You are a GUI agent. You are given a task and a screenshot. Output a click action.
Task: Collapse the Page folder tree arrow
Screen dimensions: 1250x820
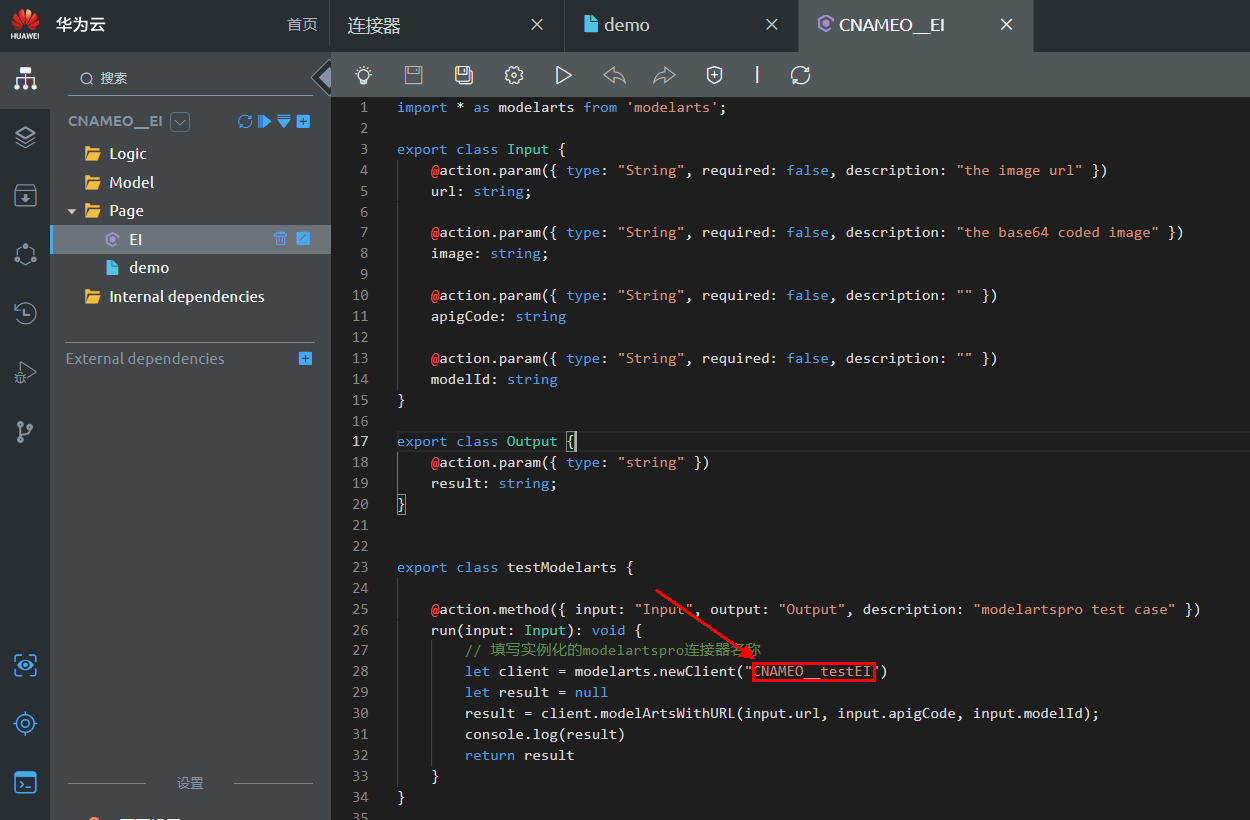[72, 211]
